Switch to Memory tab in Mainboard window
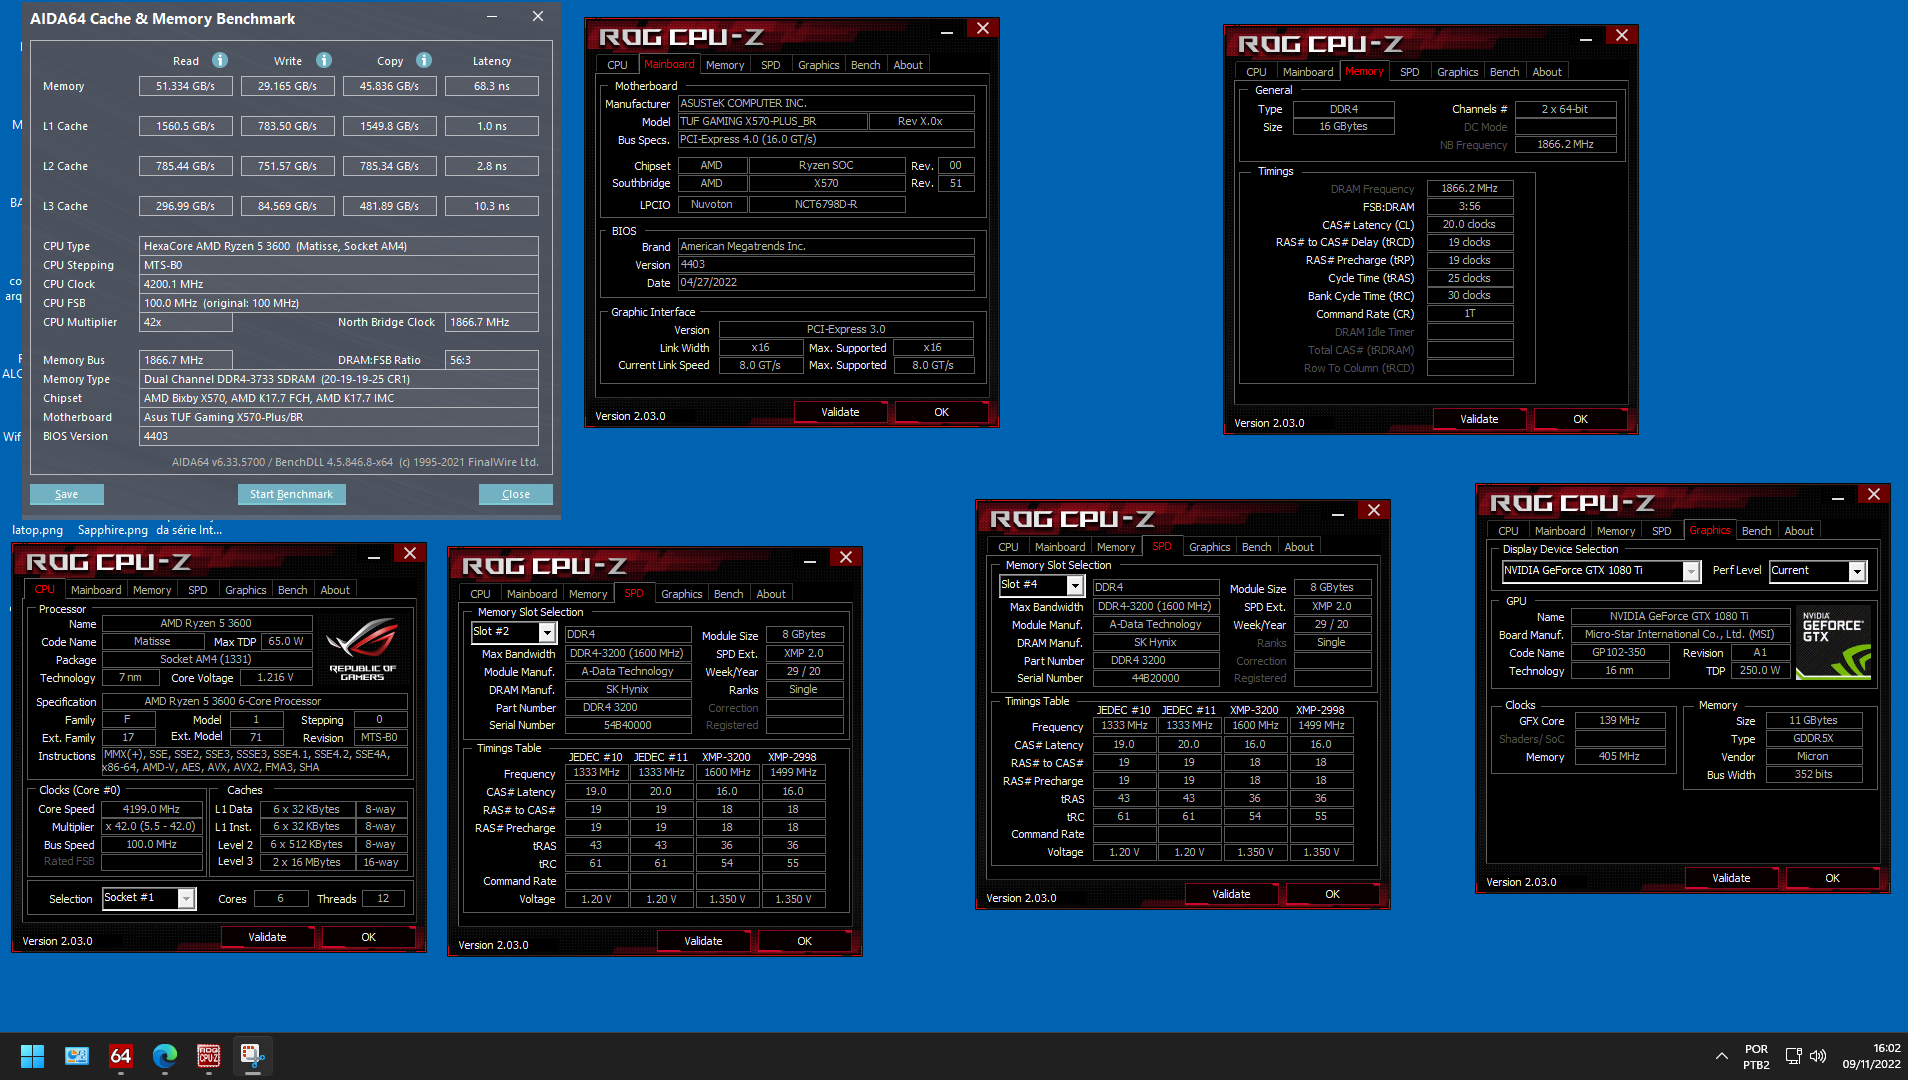The width and height of the screenshot is (1908, 1080). coord(724,65)
